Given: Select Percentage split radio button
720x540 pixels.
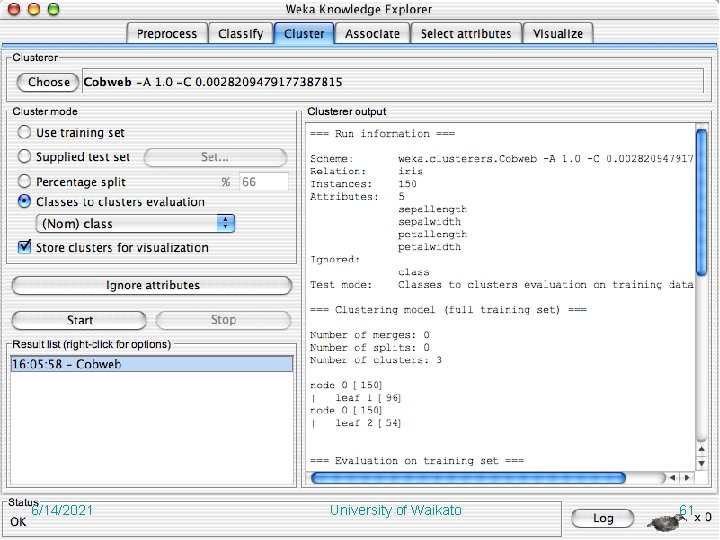Looking at the screenshot, I should pos(24,181).
